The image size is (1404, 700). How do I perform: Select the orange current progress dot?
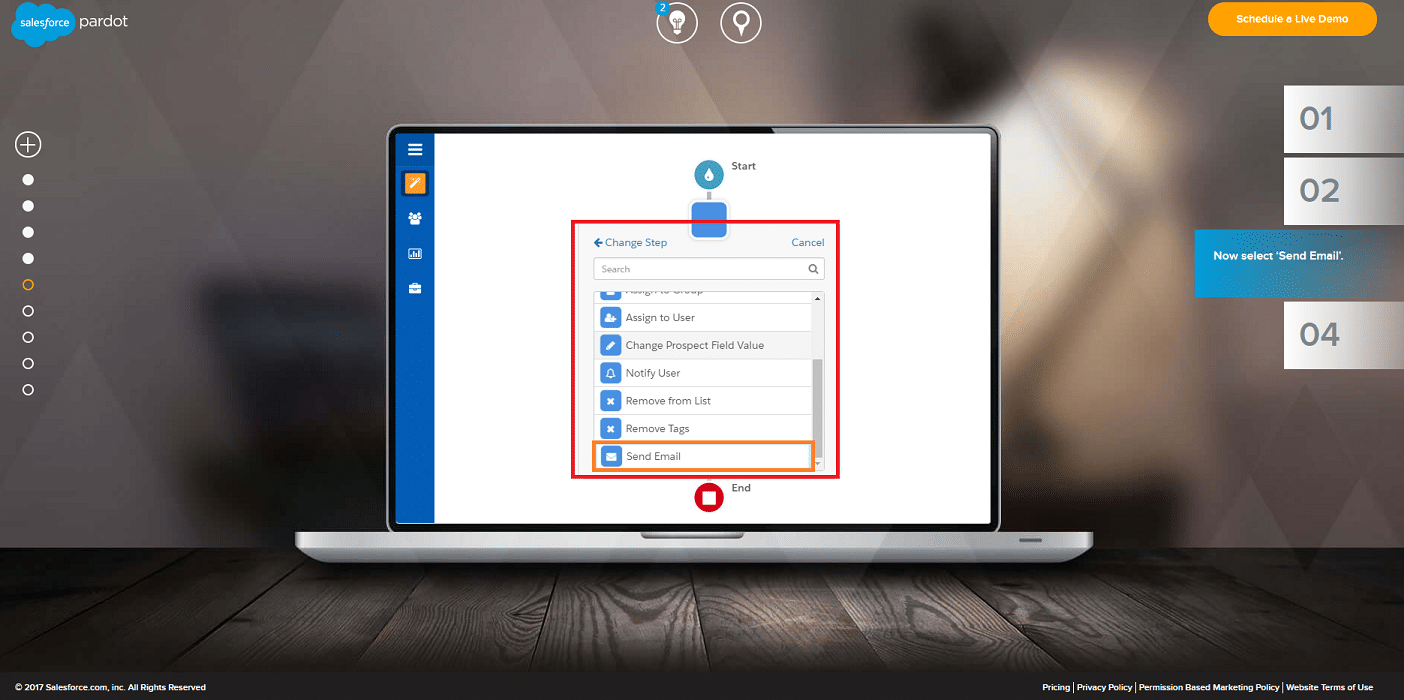[28, 285]
